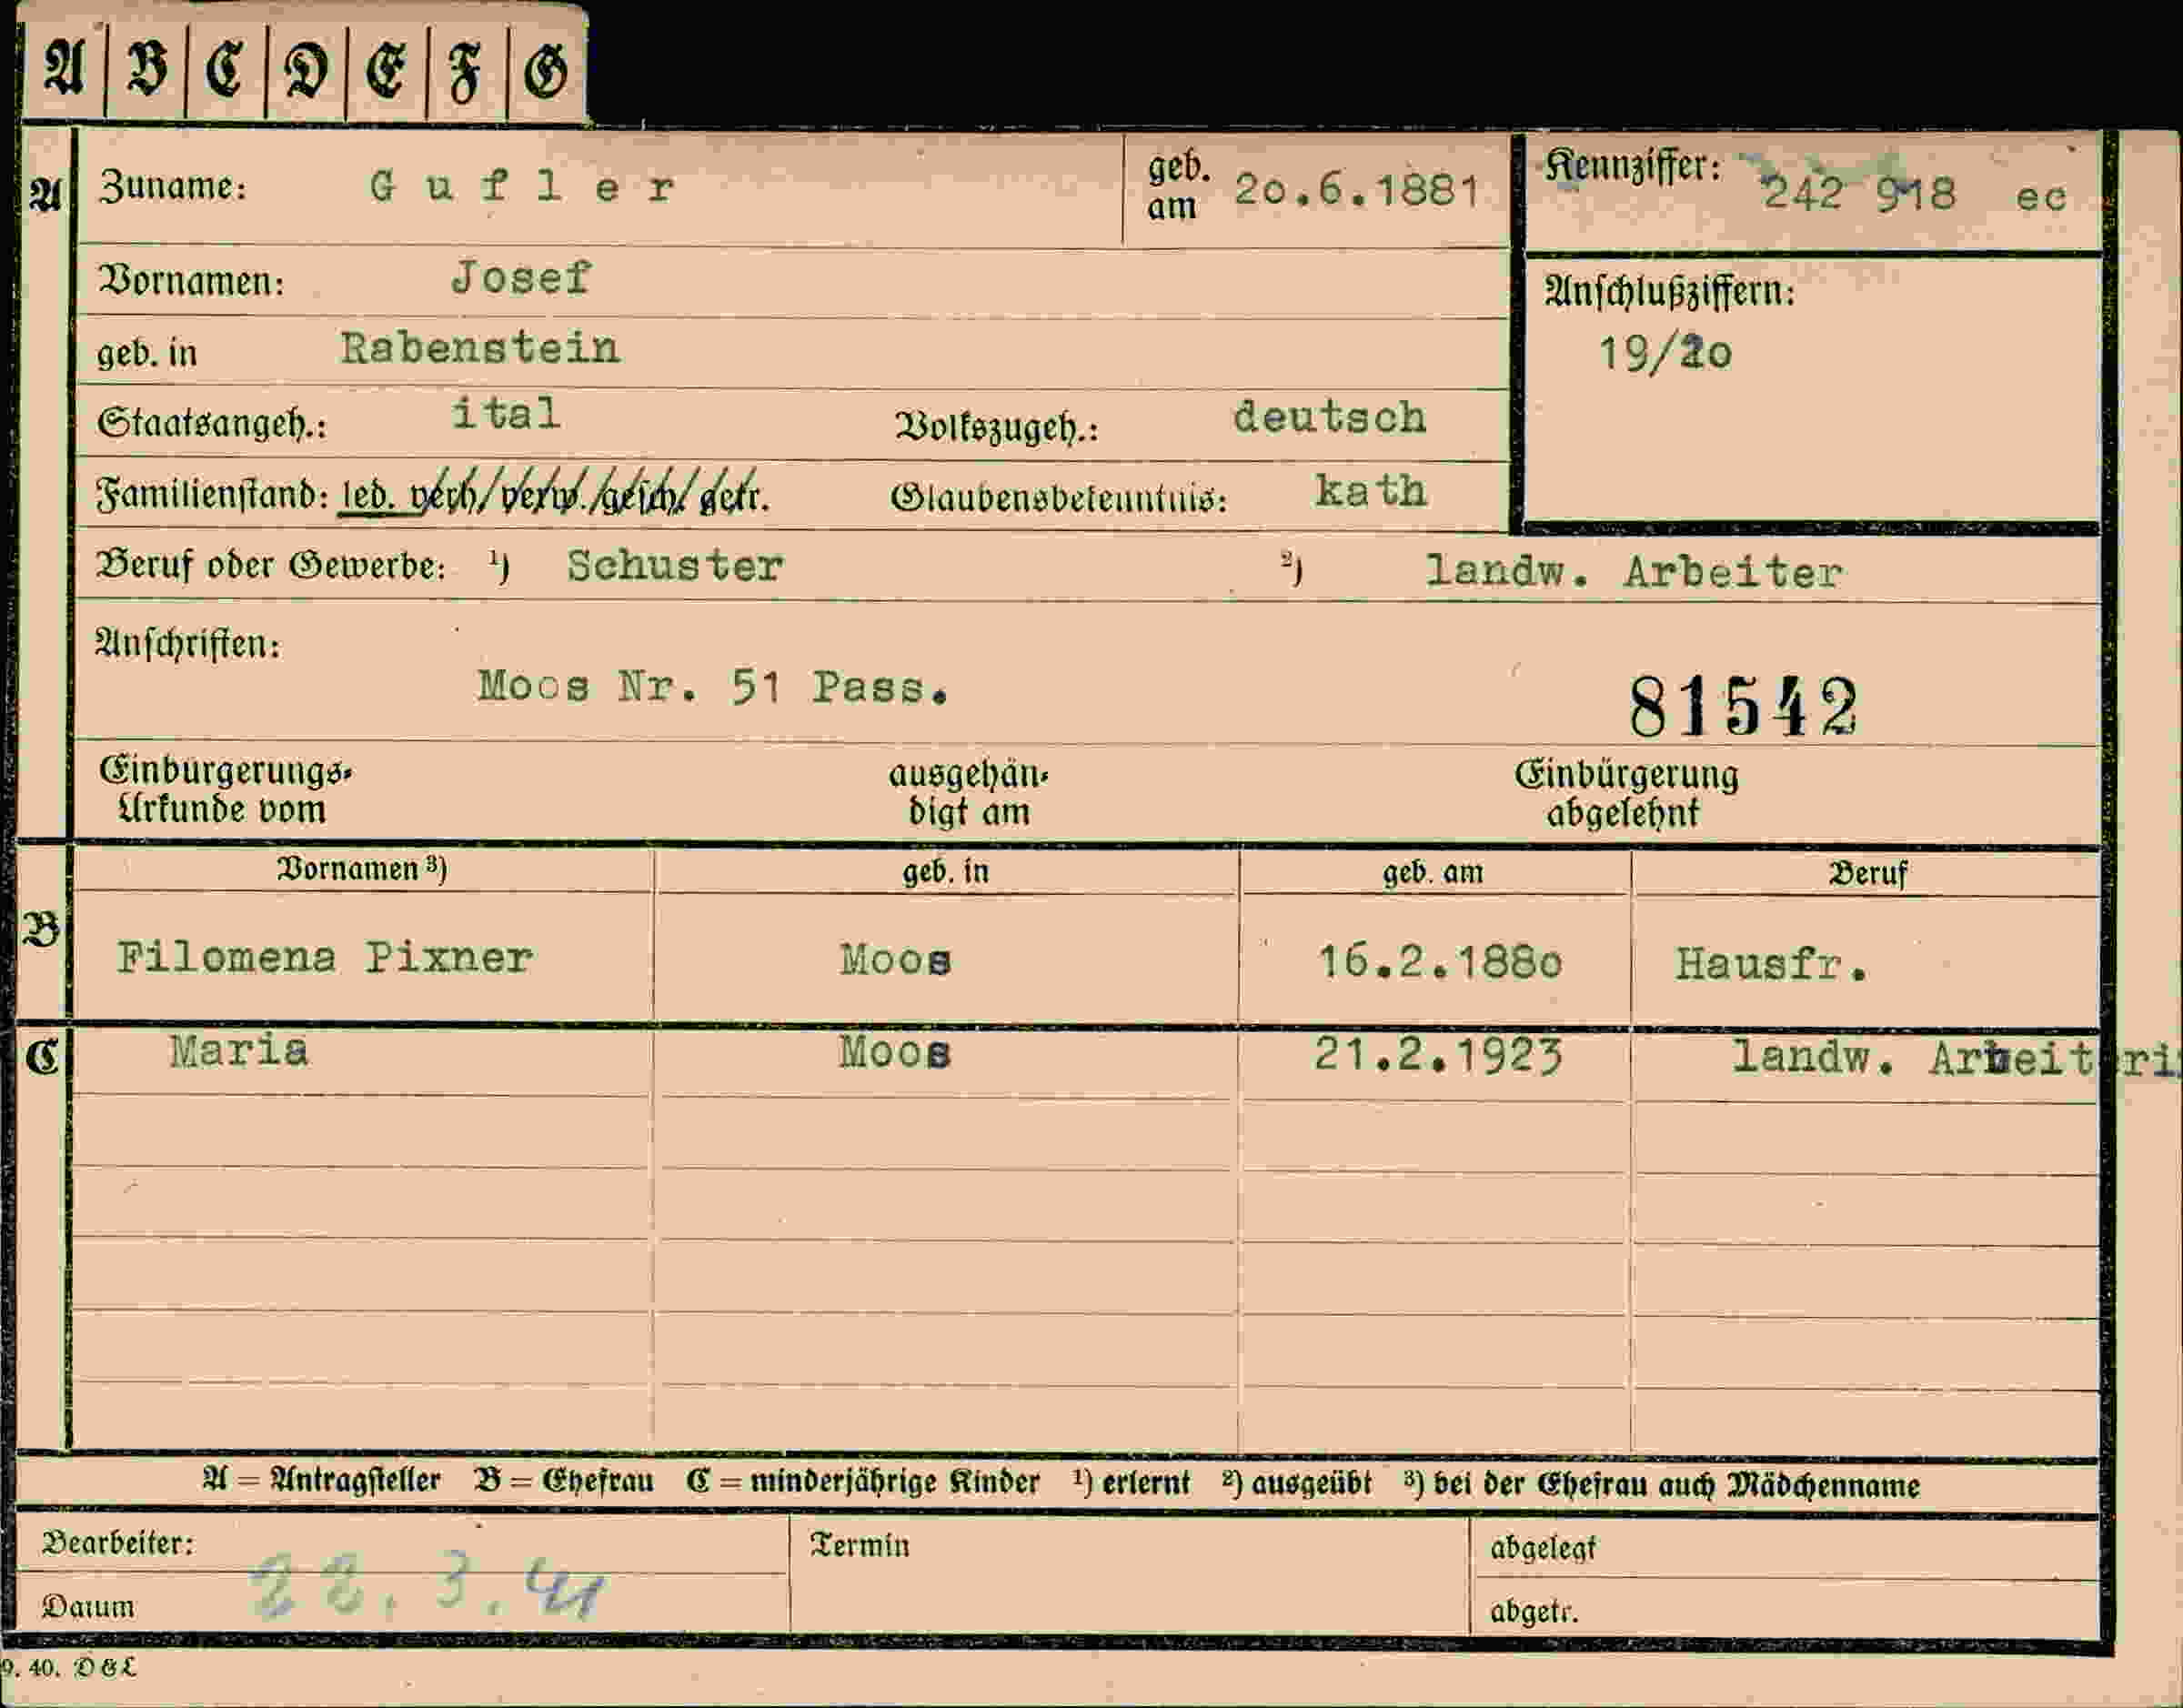Screen dimensions: 2183x1708
Task: Click the legend text 'C = minderjährige Kinder'
Action: point(863,1482)
